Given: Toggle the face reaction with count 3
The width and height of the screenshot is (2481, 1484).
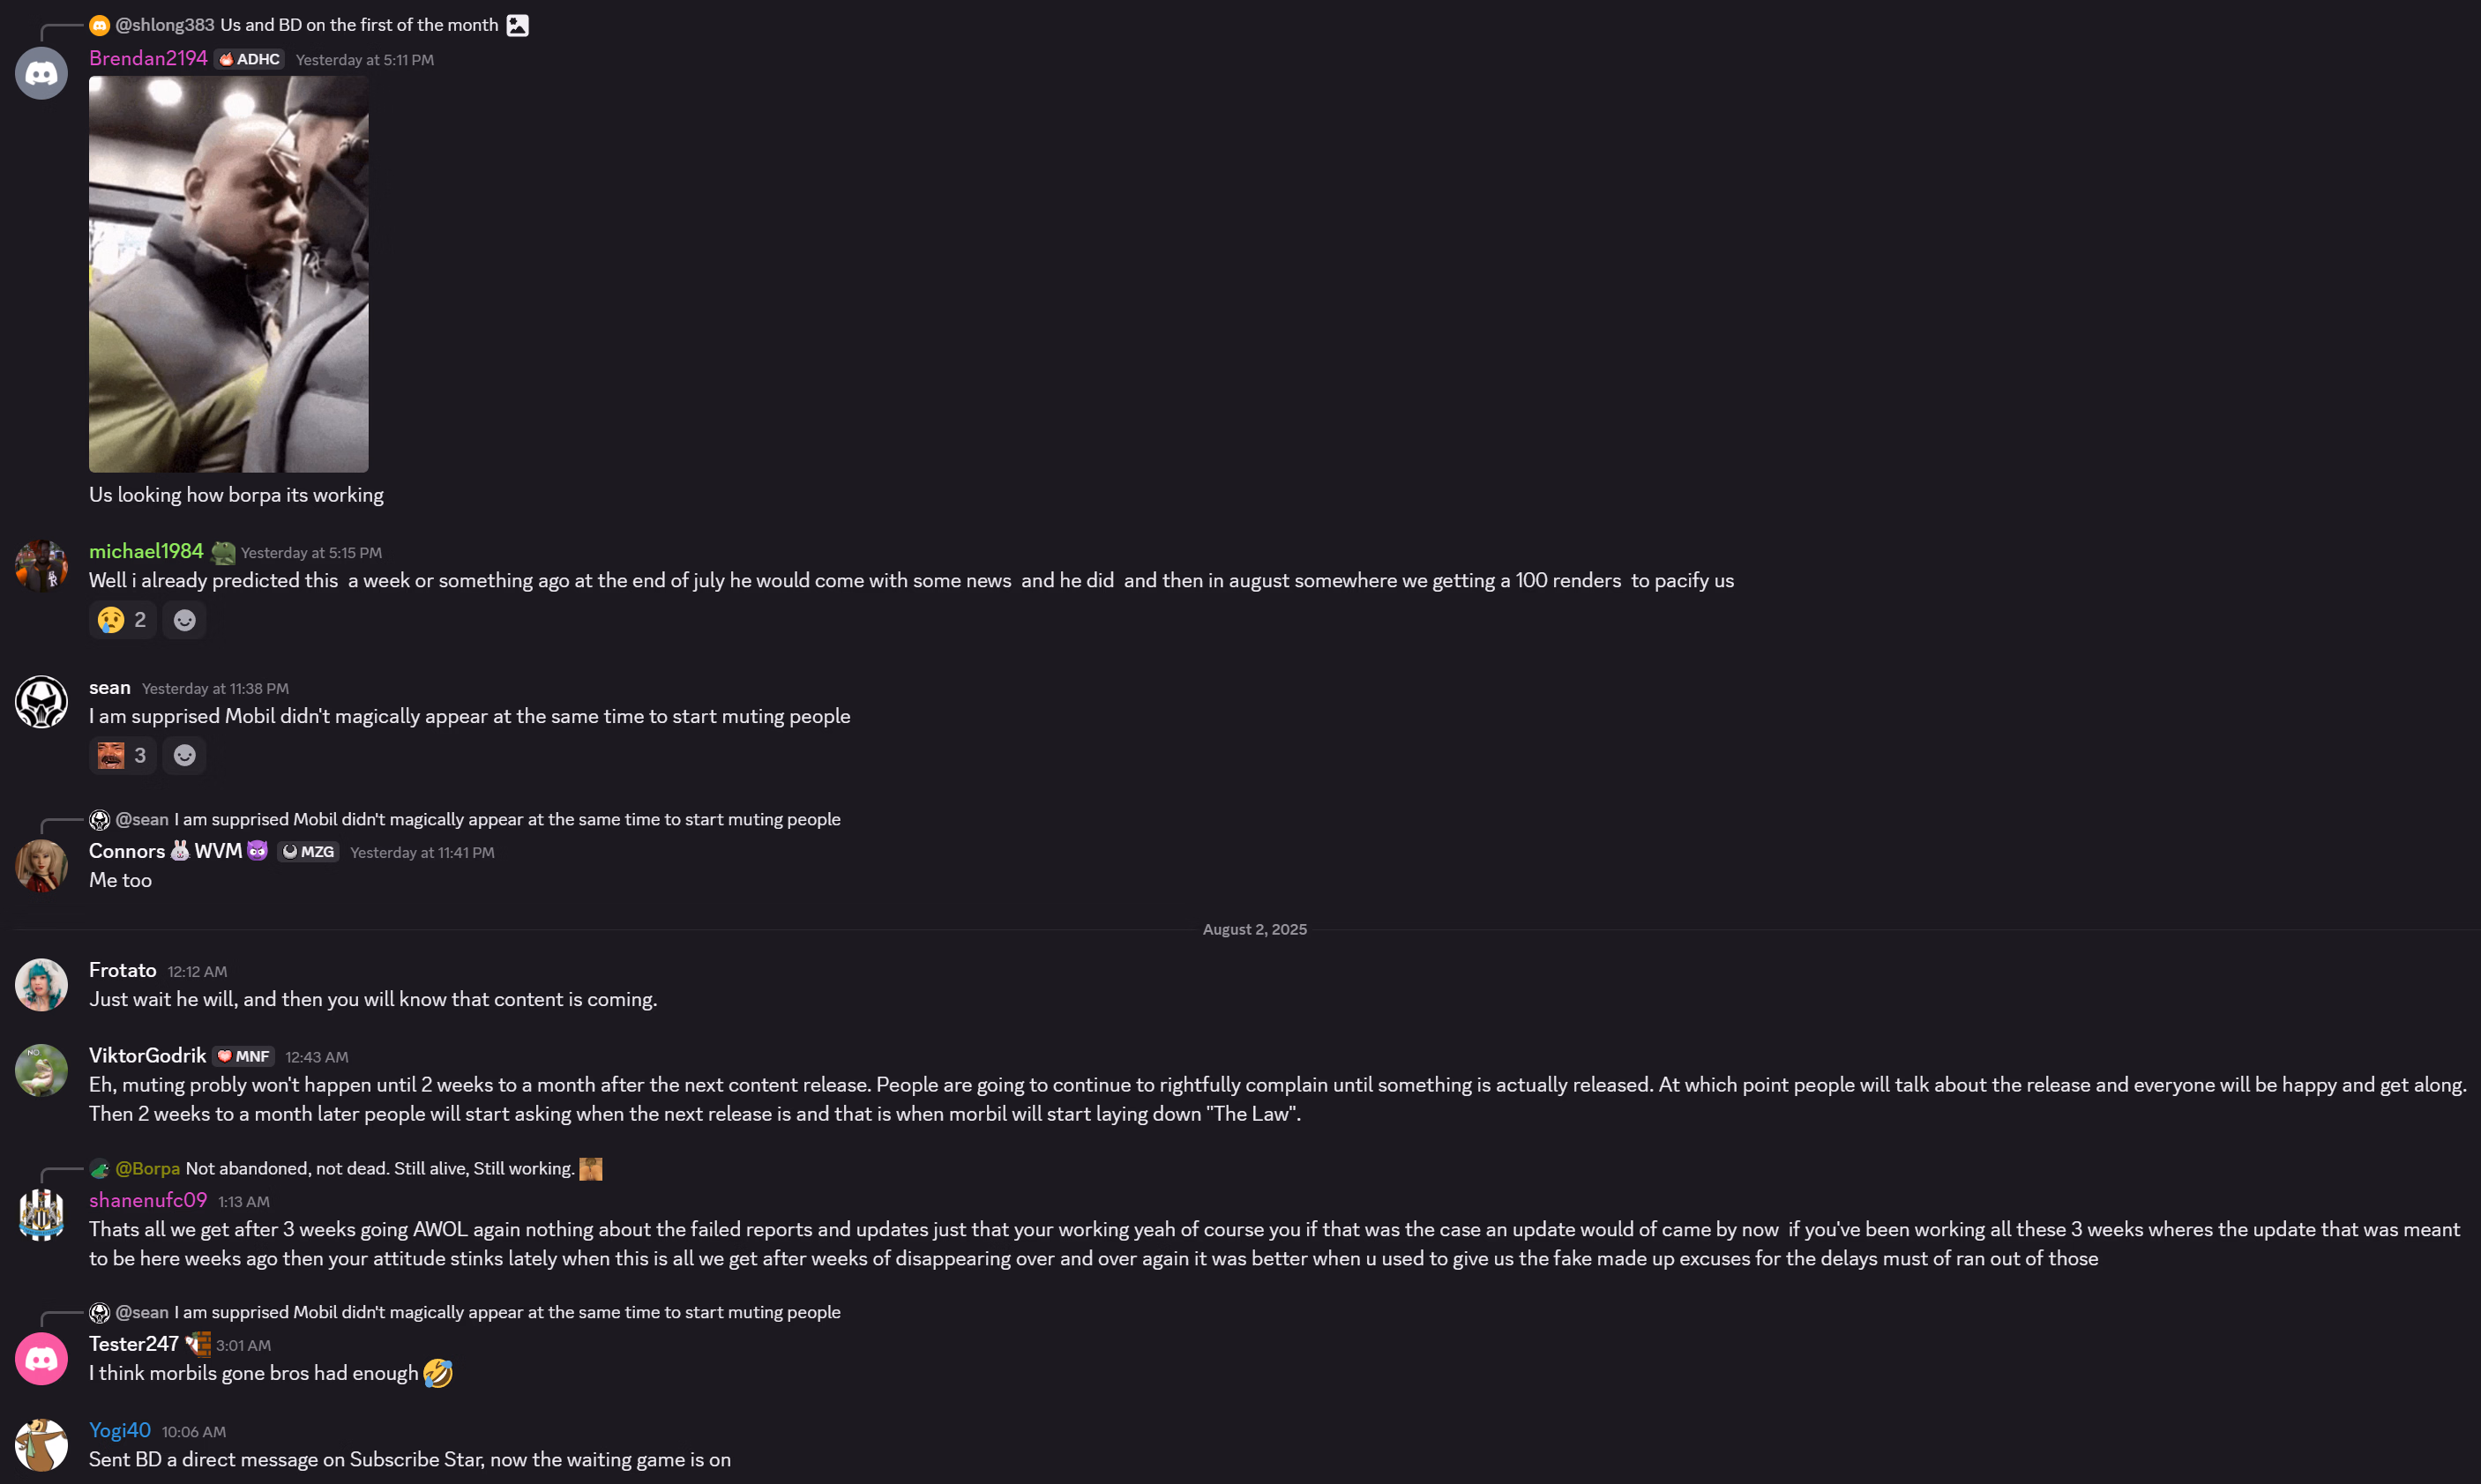Looking at the screenshot, I should point(122,755).
